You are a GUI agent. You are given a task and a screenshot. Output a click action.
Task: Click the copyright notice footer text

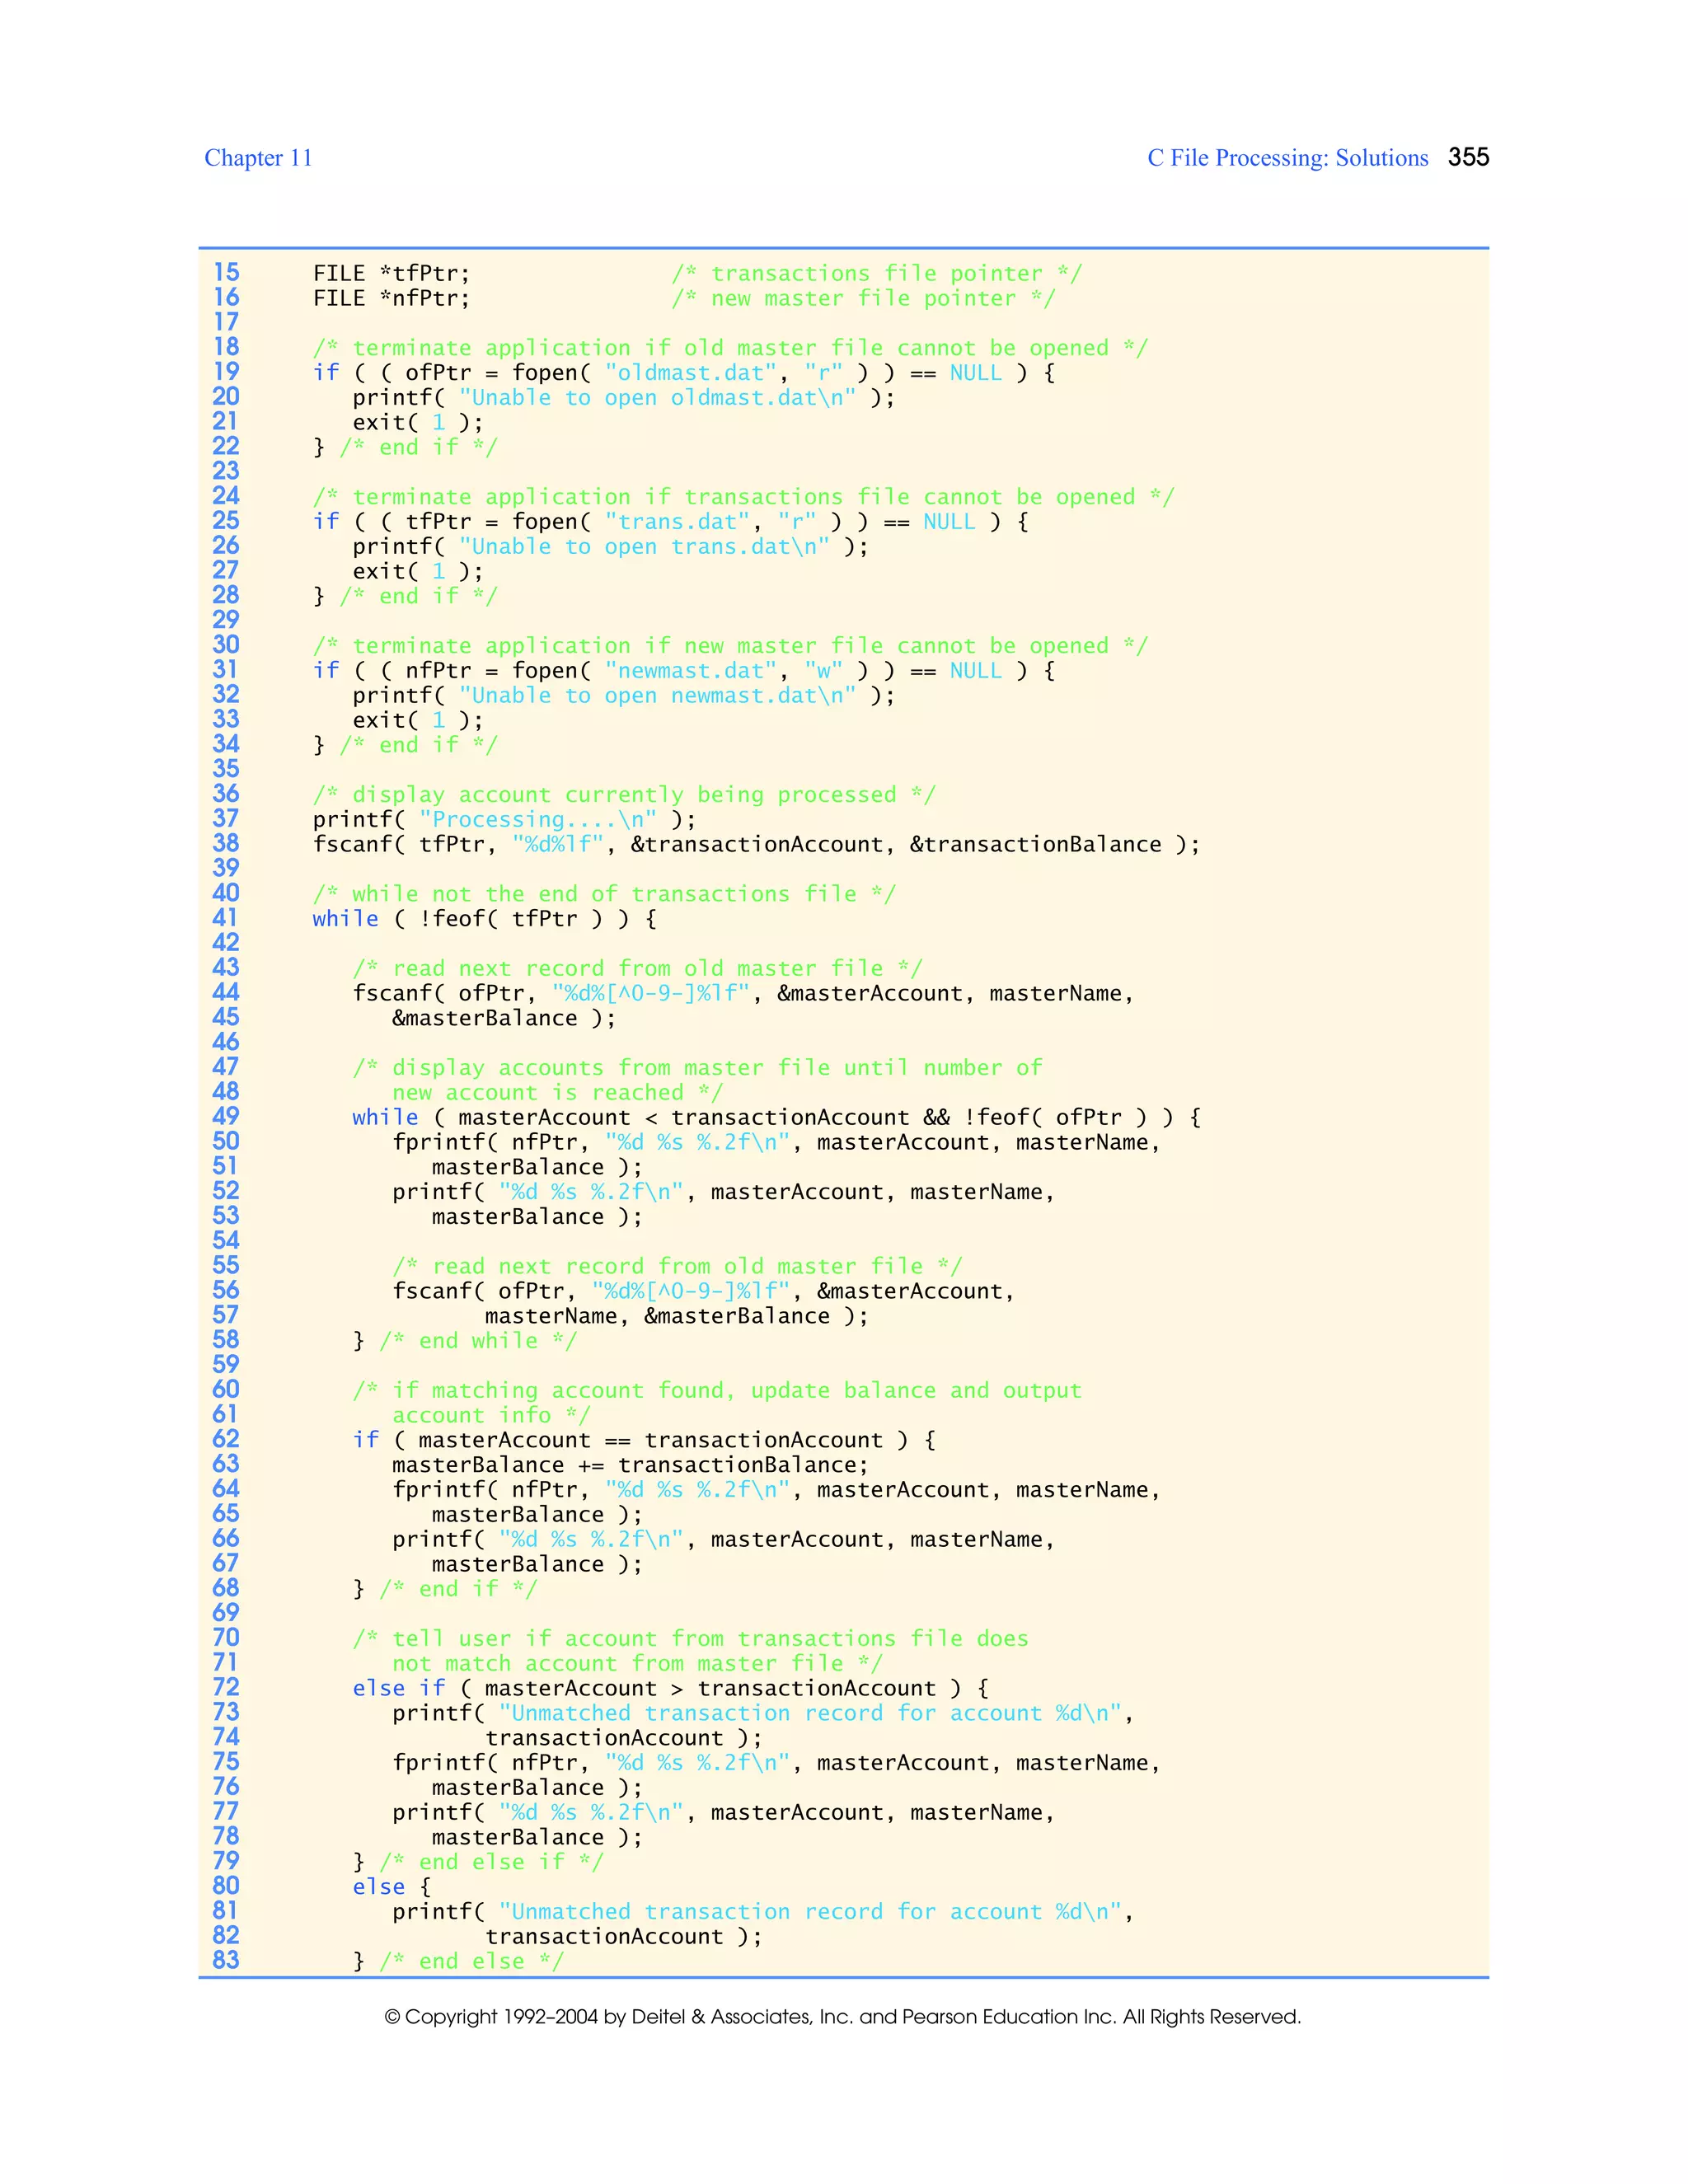pyautogui.click(x=842, y=2017)
